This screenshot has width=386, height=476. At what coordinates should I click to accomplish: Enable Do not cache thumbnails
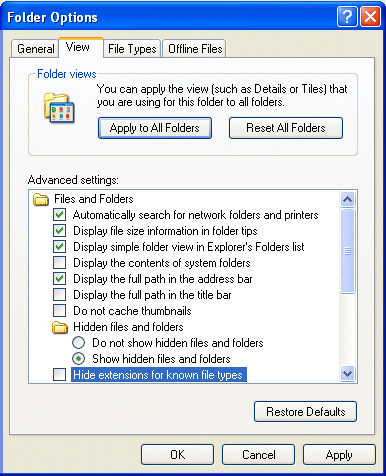[60, 311]
